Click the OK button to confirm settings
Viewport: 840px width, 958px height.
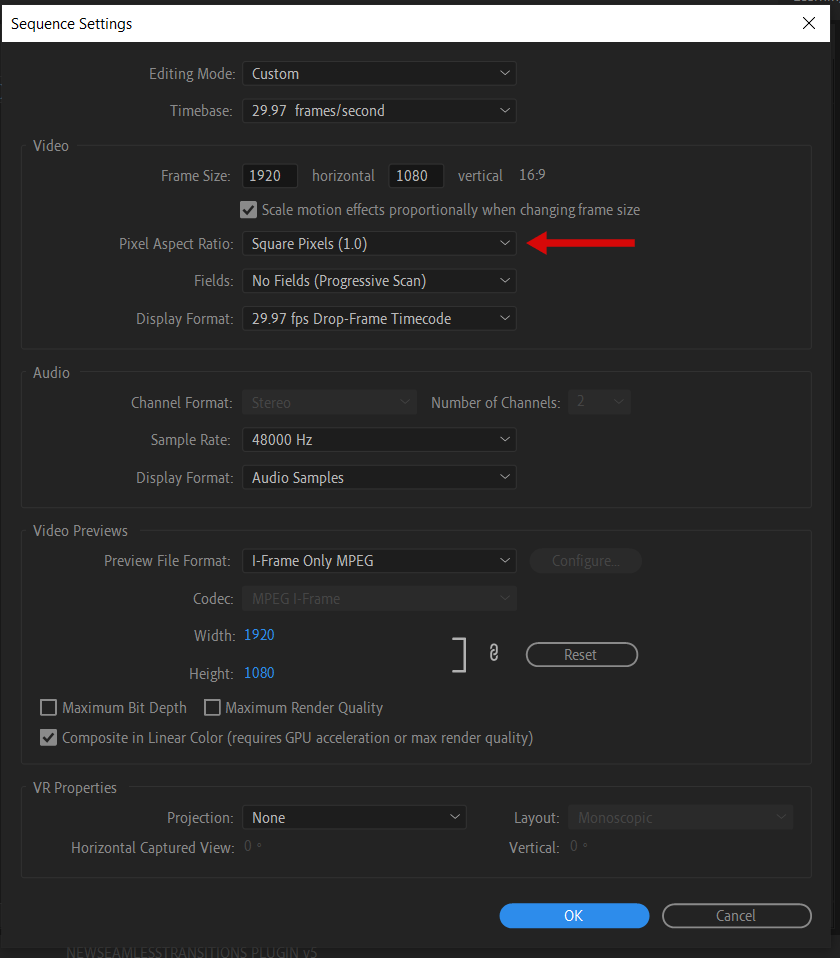(x=574, y=916)
